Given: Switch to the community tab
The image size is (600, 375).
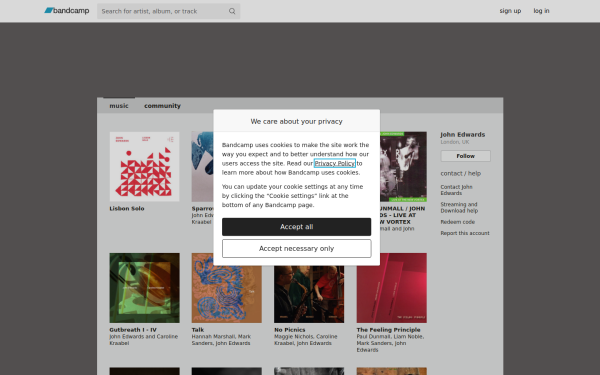Looking at the screenshot, I should tap(162, 106).
